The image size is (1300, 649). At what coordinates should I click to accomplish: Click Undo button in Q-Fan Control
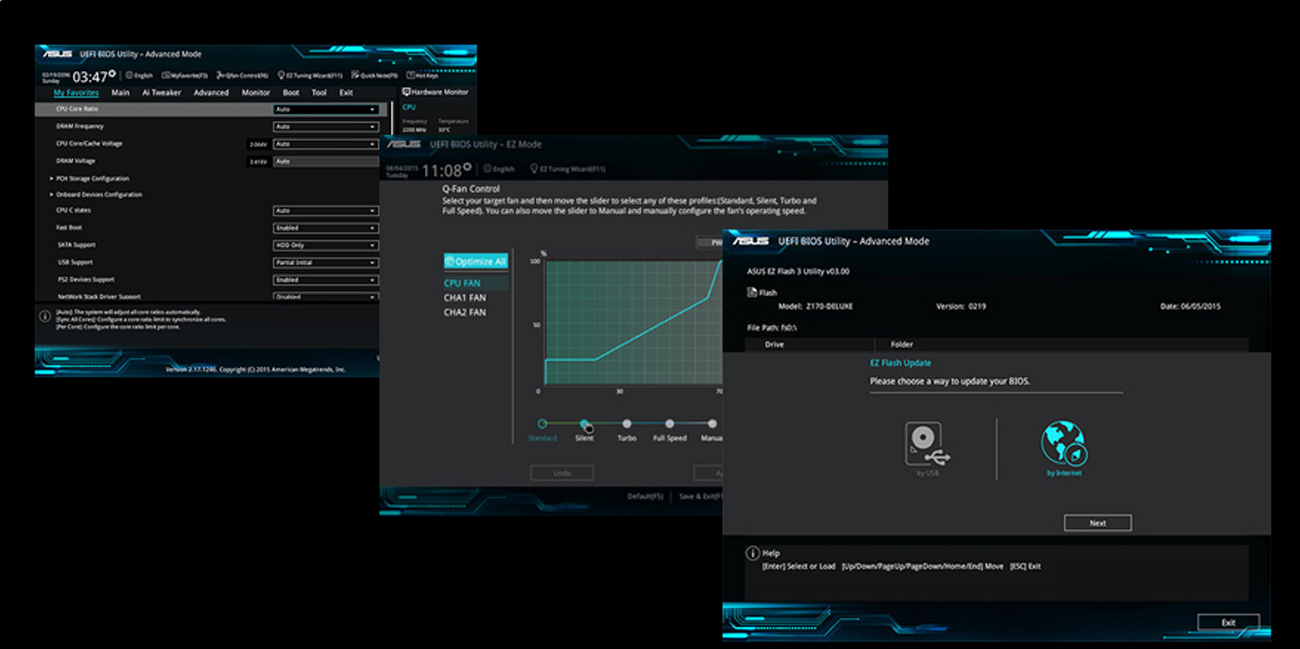[561, 472]
